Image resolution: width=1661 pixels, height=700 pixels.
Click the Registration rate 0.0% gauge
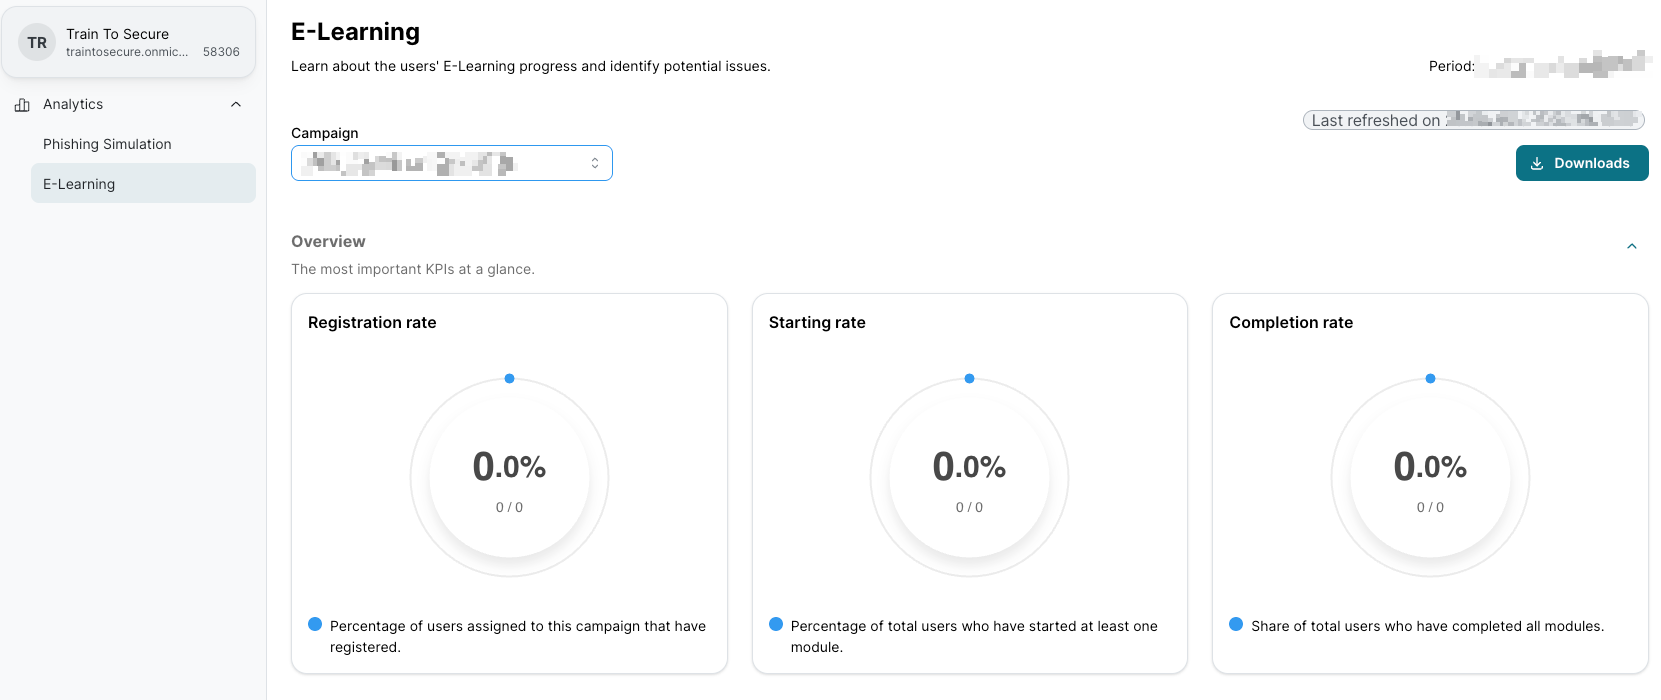(x=509, y=478)
